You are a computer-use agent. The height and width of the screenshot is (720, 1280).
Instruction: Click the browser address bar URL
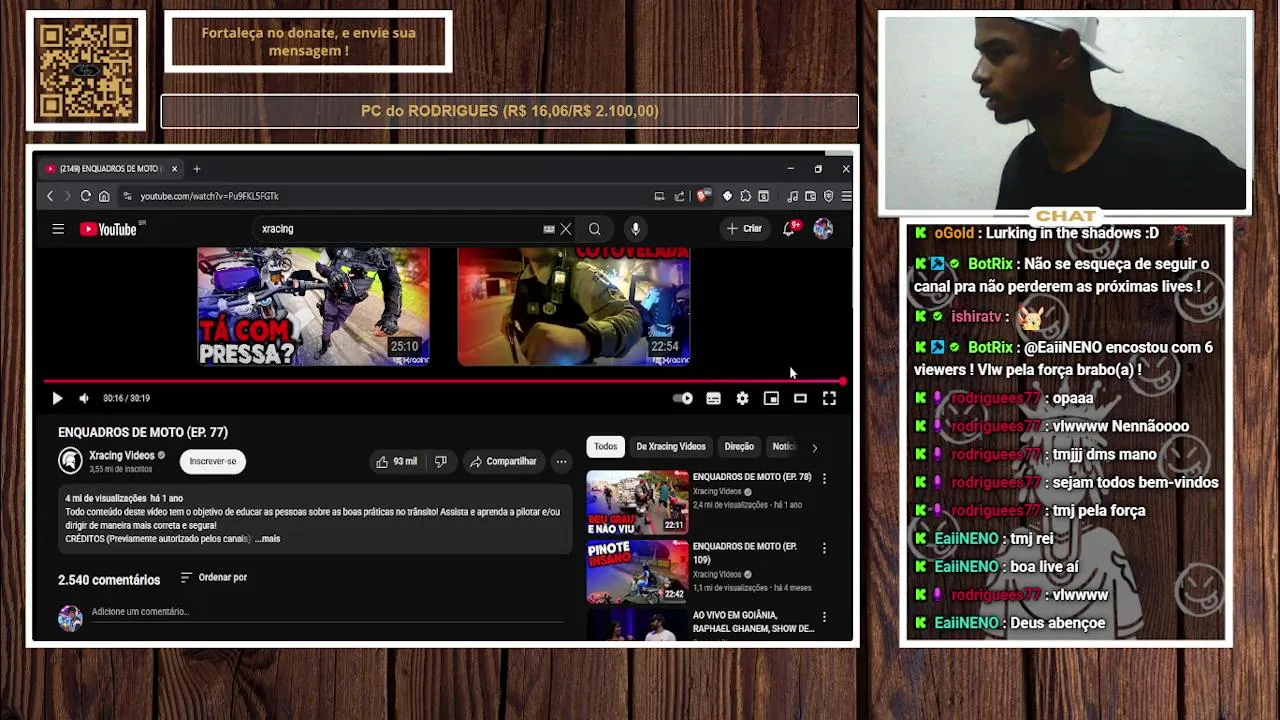209,196
